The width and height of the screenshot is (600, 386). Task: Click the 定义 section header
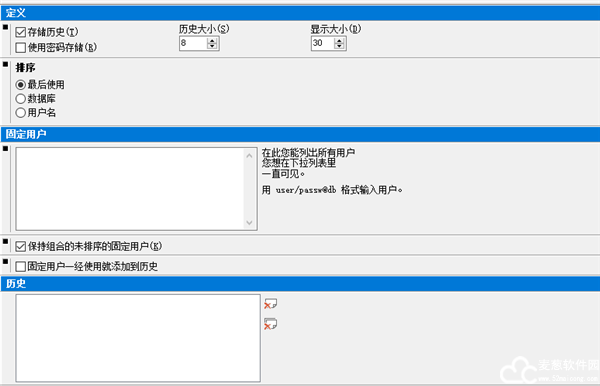click(300, 13)
